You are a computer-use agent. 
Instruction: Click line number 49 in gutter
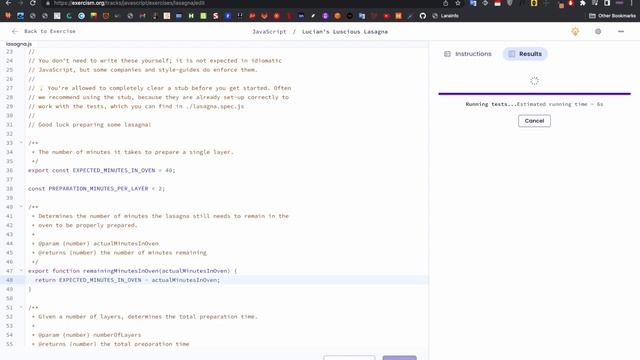click(9, 289)
